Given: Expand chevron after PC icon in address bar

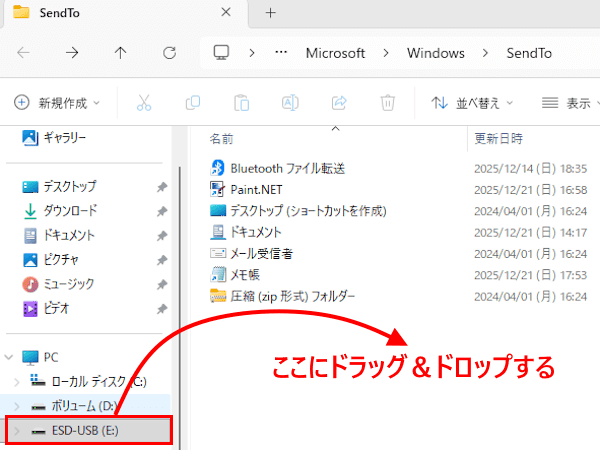Looking at the screenshot, I should (251, 53).
